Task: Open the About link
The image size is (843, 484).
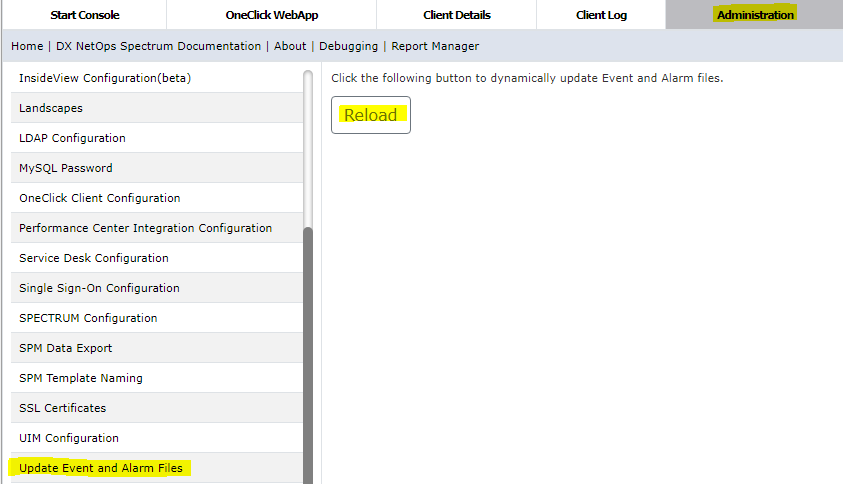Action: (290, 46)
